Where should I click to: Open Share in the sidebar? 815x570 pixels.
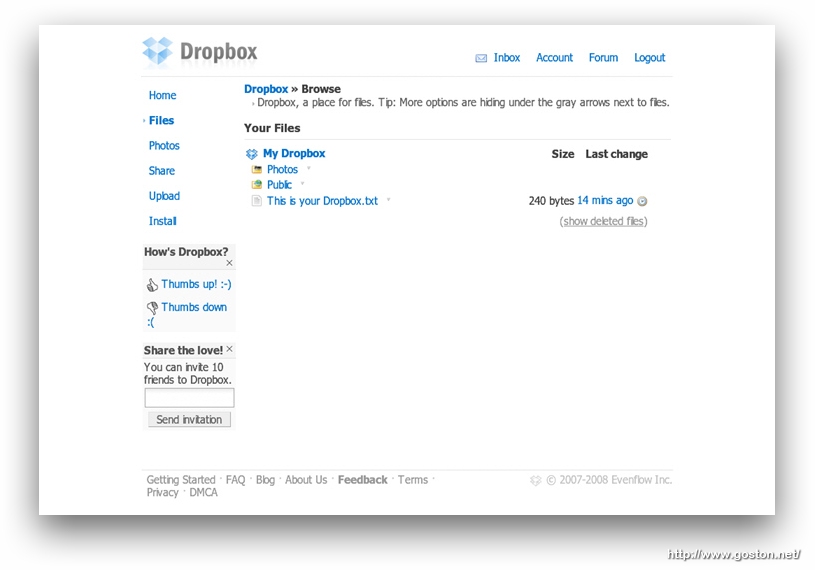pos(162,171)
